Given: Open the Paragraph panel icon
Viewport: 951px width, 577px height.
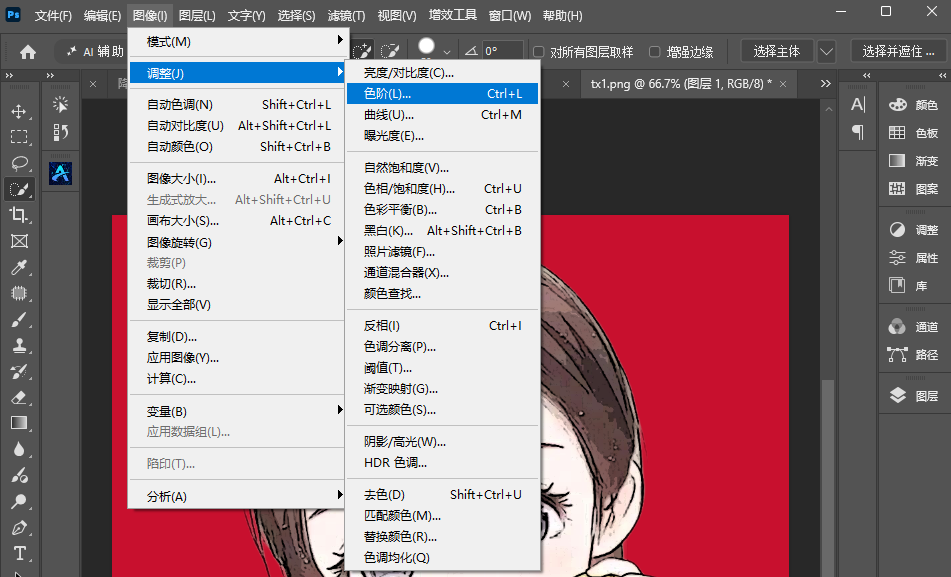Looking at the screenshot, I should 858,132.
